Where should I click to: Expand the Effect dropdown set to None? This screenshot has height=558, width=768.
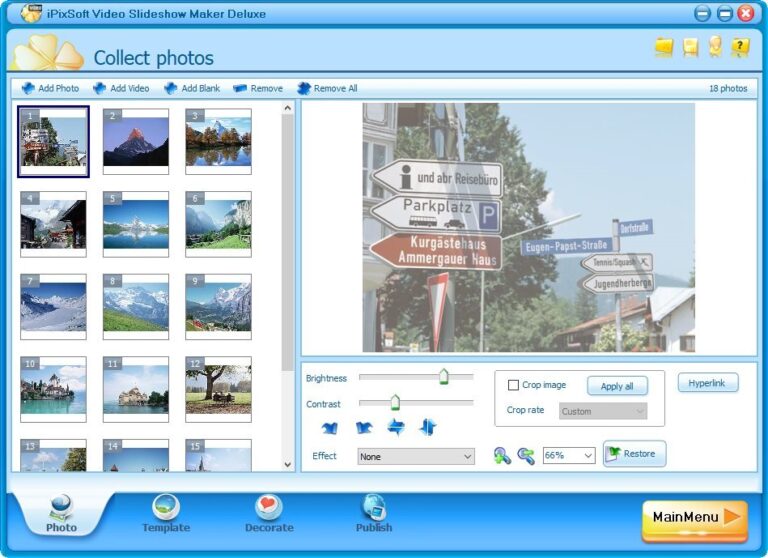(x=416, y=456)
